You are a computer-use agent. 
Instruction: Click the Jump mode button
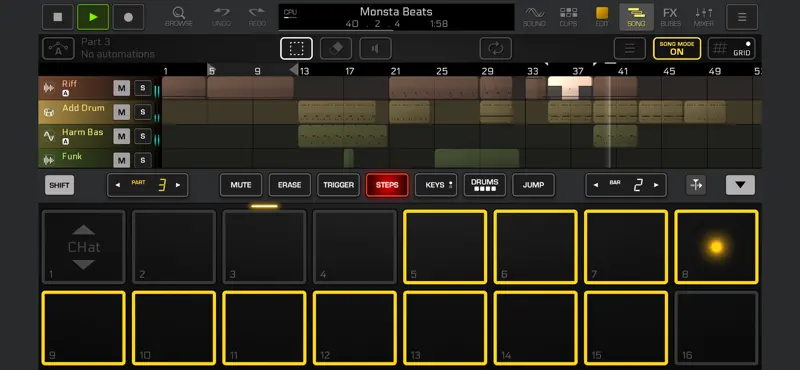(x=533, y=185)
